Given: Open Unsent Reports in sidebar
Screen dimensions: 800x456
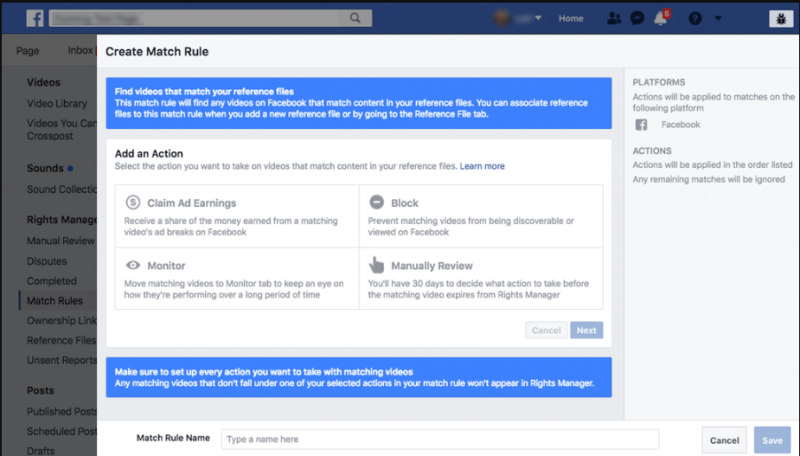Looking at the screenshot, I should coord(61,361).
